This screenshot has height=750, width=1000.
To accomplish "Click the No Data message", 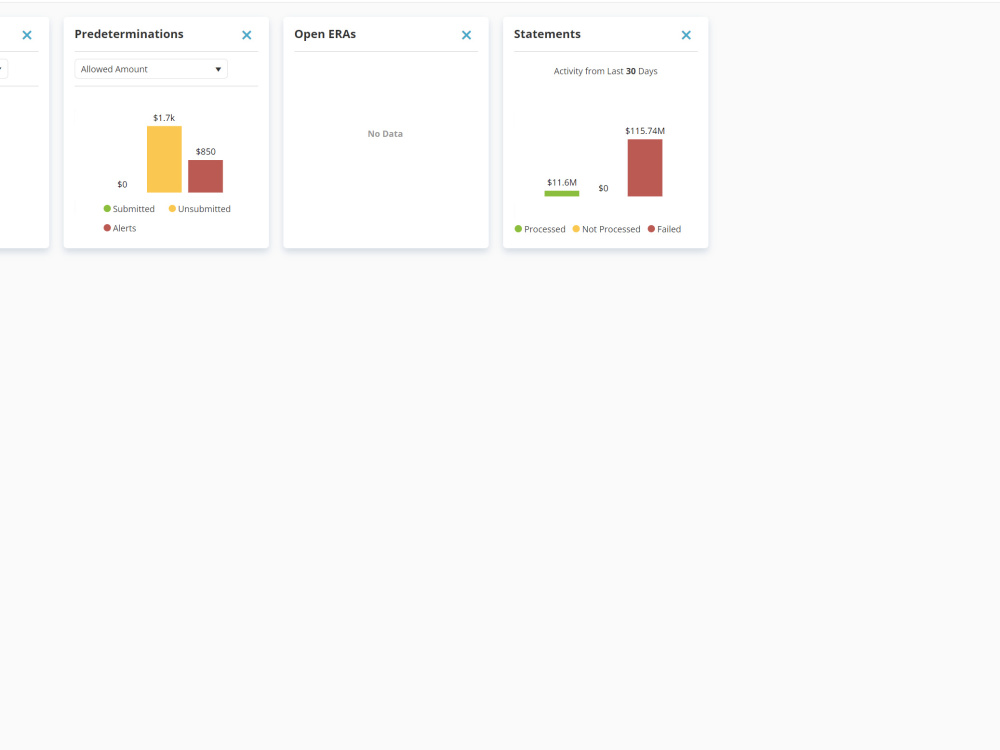I will (385, 133).
